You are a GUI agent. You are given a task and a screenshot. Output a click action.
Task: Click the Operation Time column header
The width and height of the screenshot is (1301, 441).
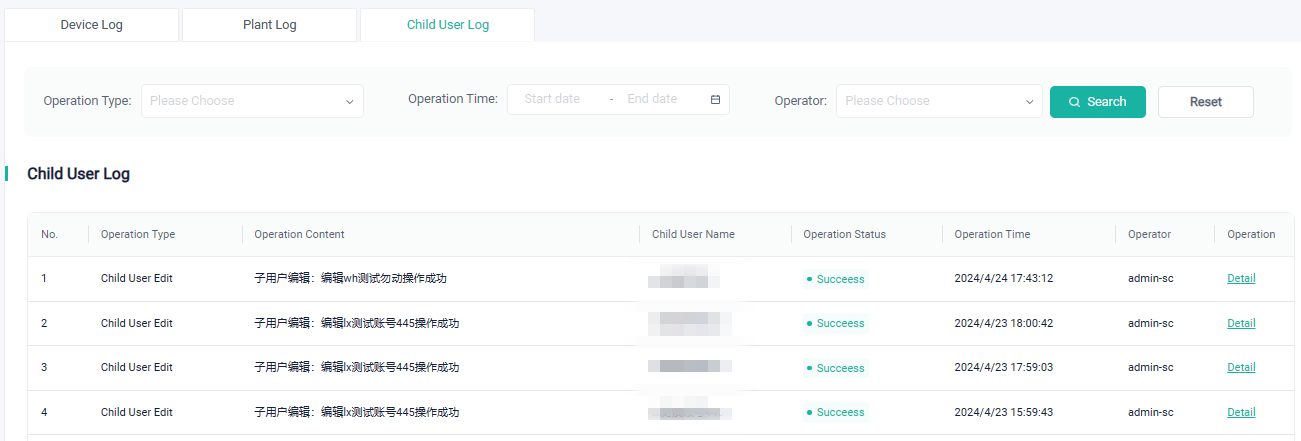click(x=992, y=234)
